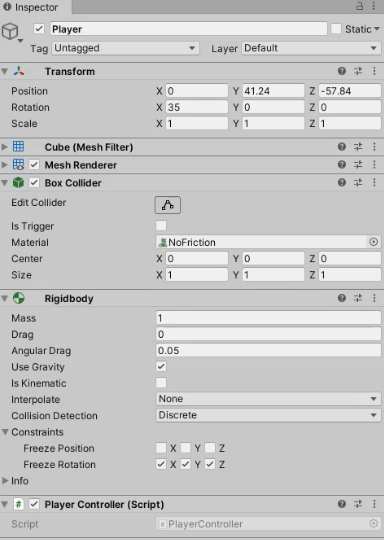Open Rigidbody three-dot context menu
Viewport: 384px width, 540px height.
tap(374, 298)
